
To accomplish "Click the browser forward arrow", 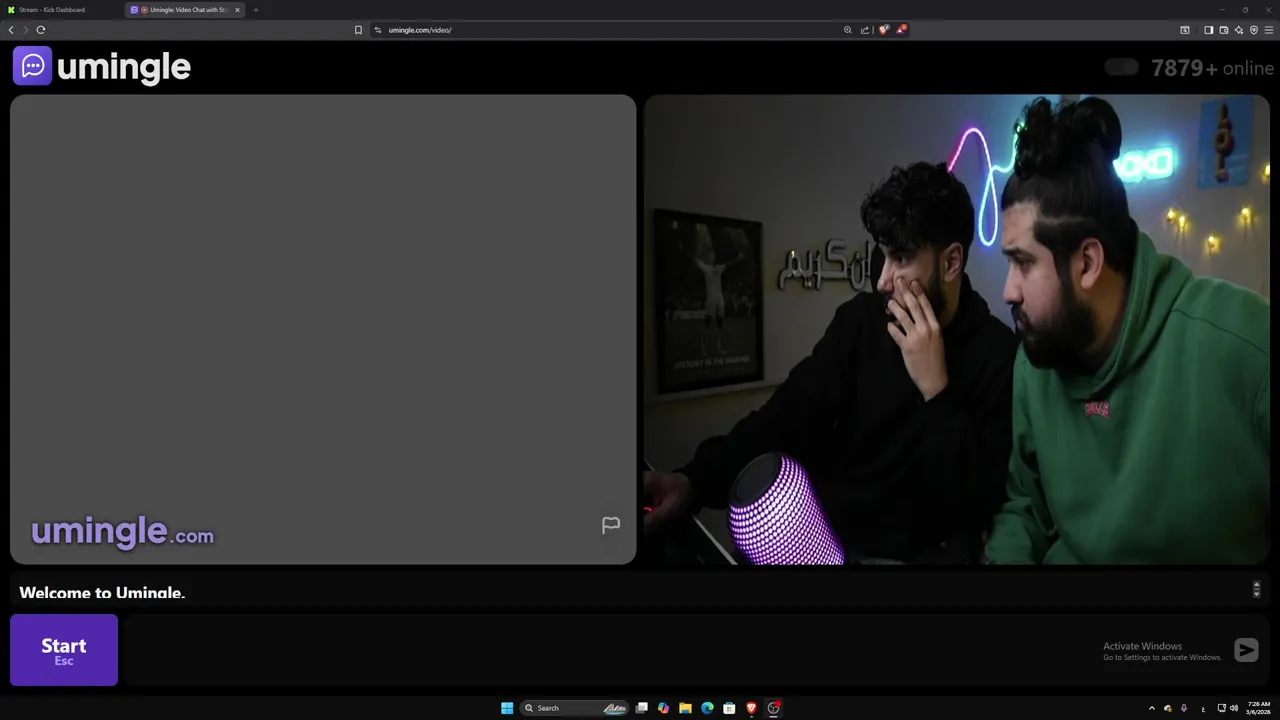I will click(x=25, y=30).
